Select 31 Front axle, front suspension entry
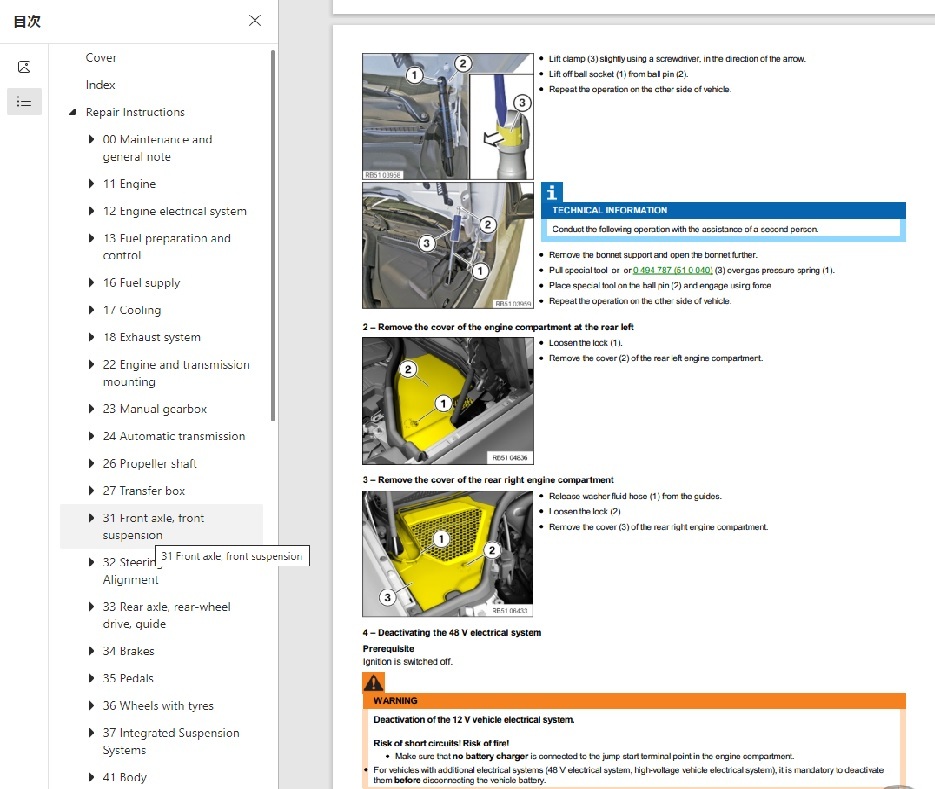Viewport: 935px width, 789px height. coord(153,526)
